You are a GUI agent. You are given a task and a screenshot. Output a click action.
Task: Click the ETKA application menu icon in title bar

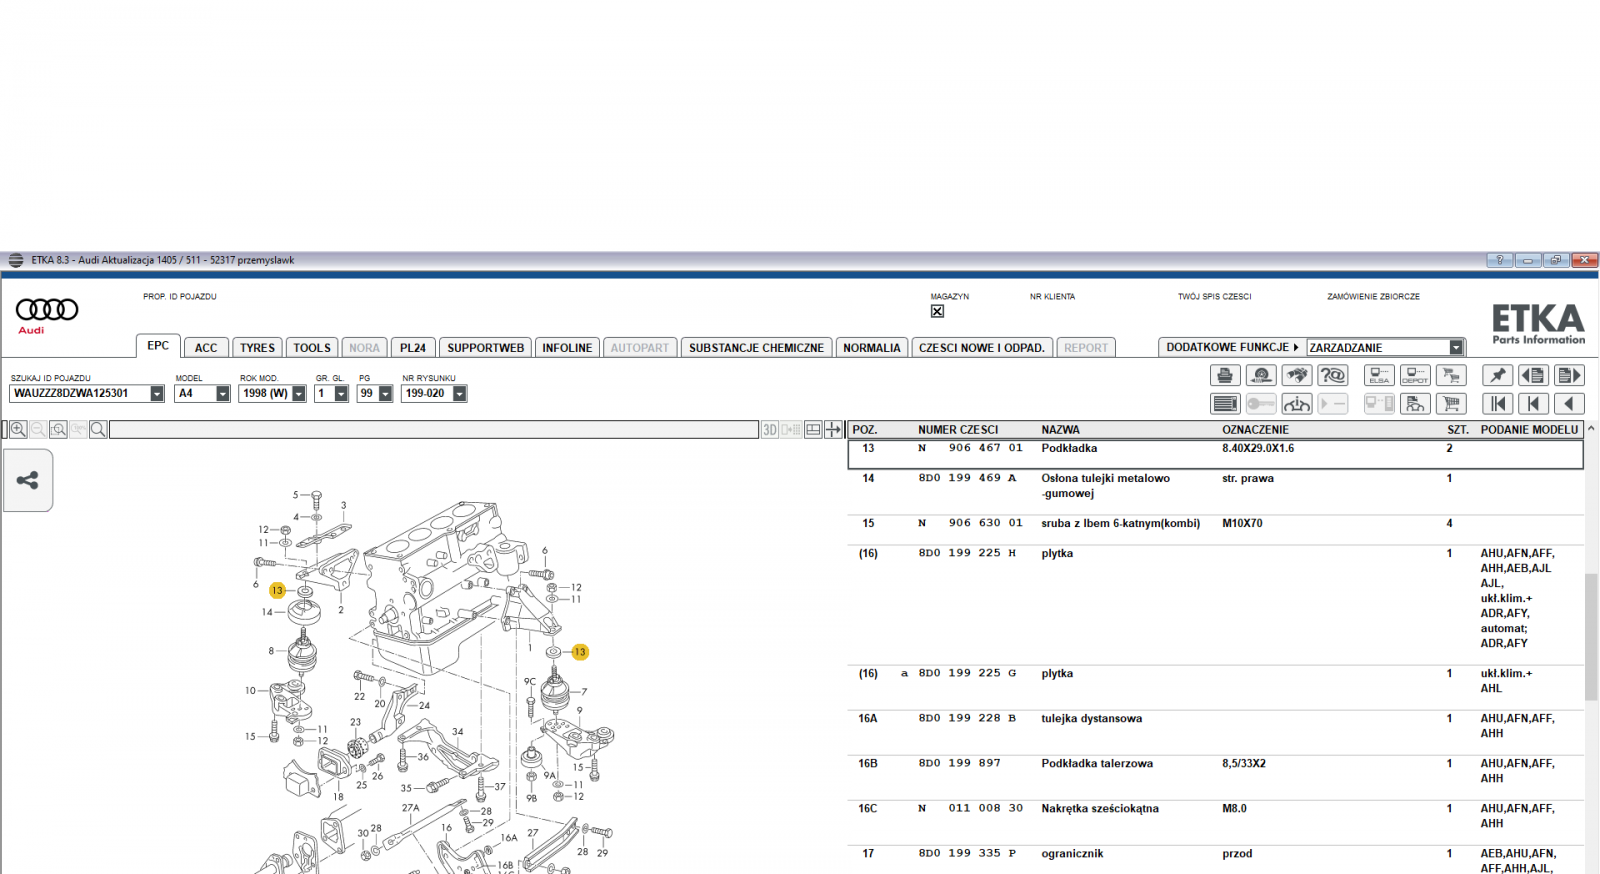(x=16, y=260)
